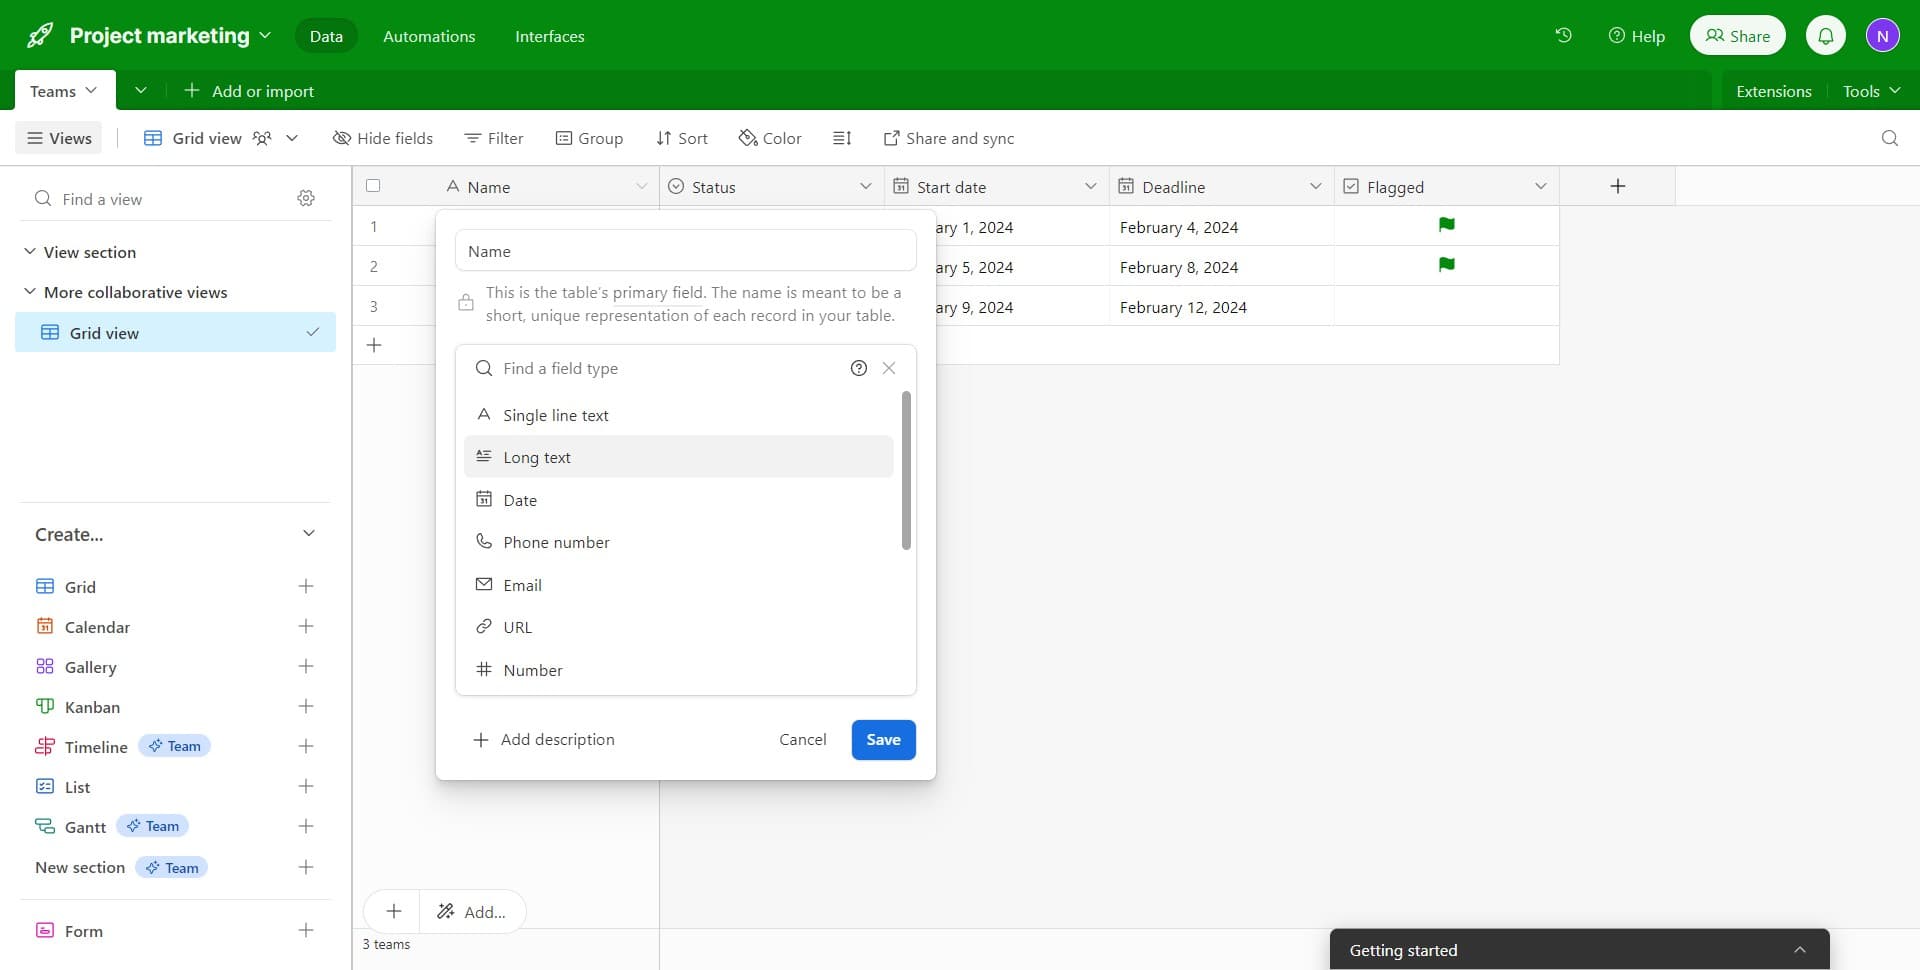Switch to the Automations tab
This screenshot has height=970, width=1920.
pyautogui.click(x=429, y=36)
